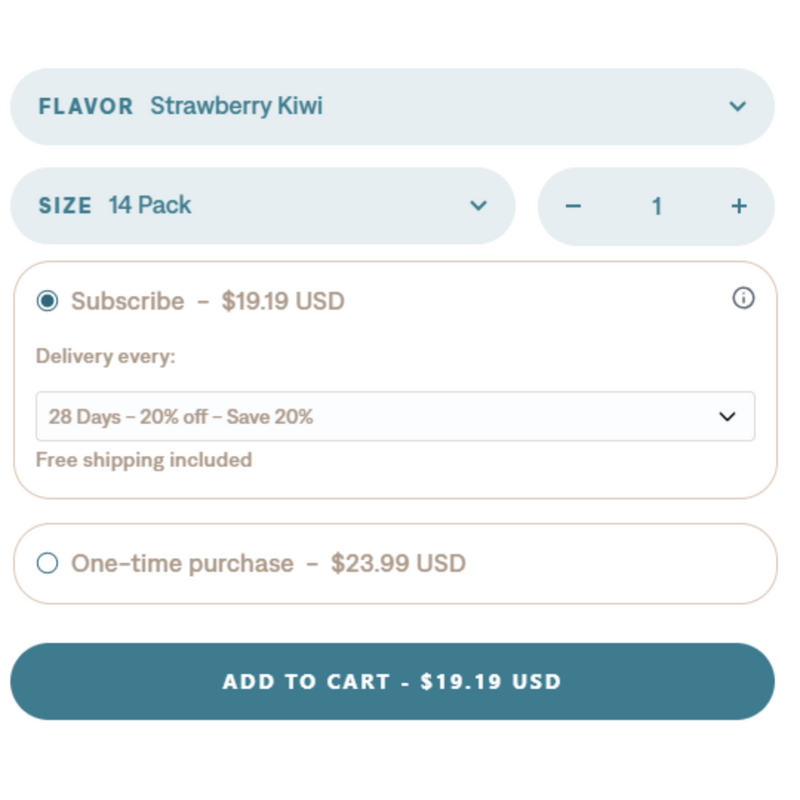Viewport: 800px width, 800px height.
Task: Decrease quantity with the minus icon
Action: click(x=573, y=206)
